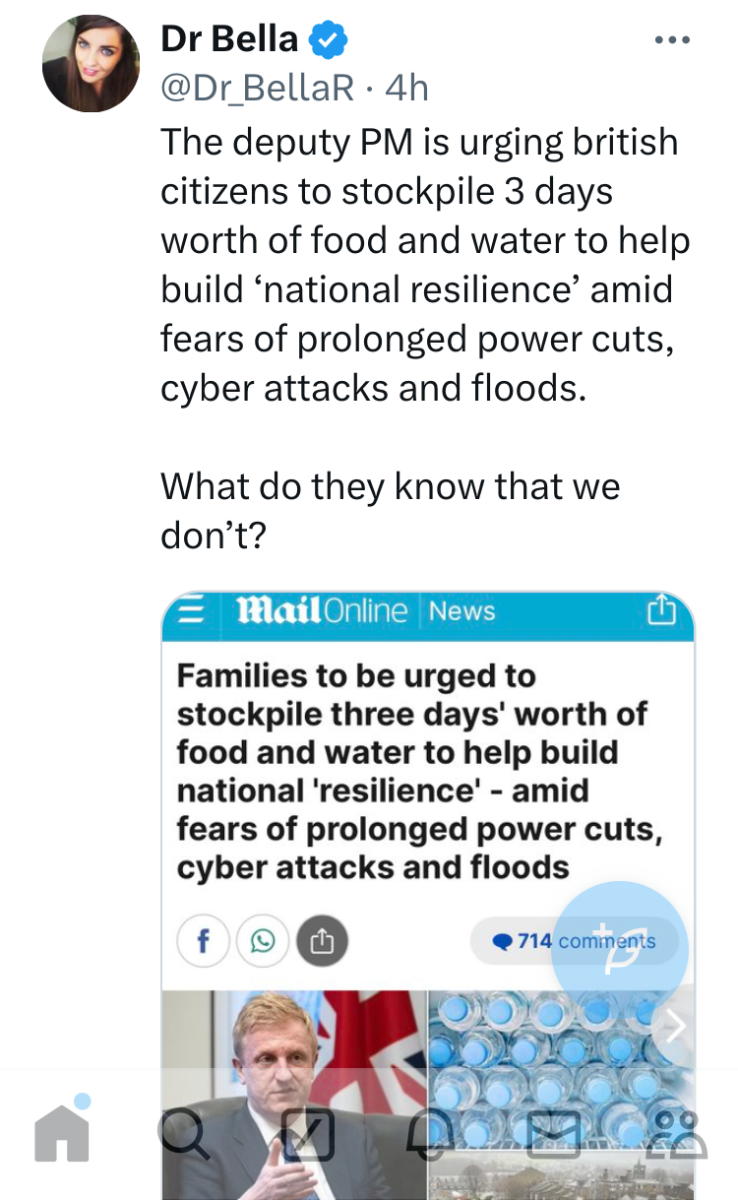The image size is (738, 1200).
Task: Tap the blue verified badge
Action: point(328,39)
